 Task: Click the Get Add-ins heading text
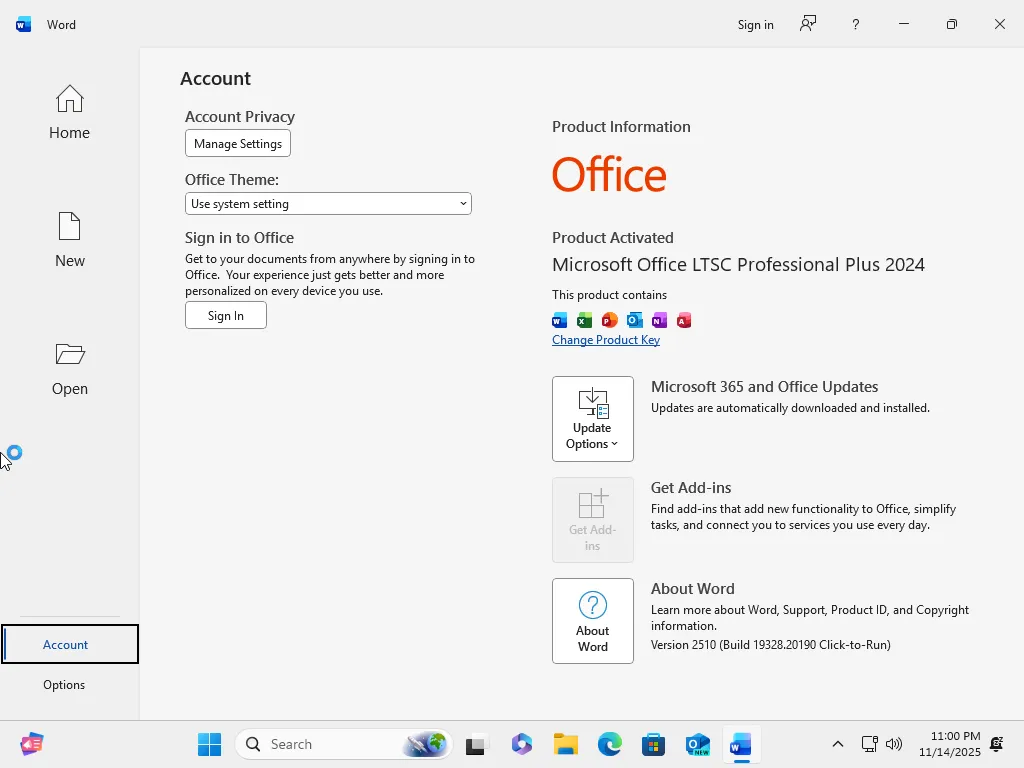[x=690, y=488]
